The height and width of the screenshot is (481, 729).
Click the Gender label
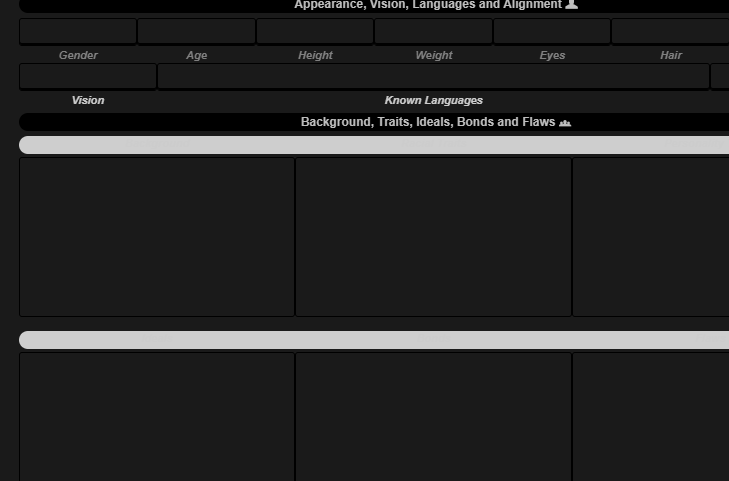click(x=78, y=55)
